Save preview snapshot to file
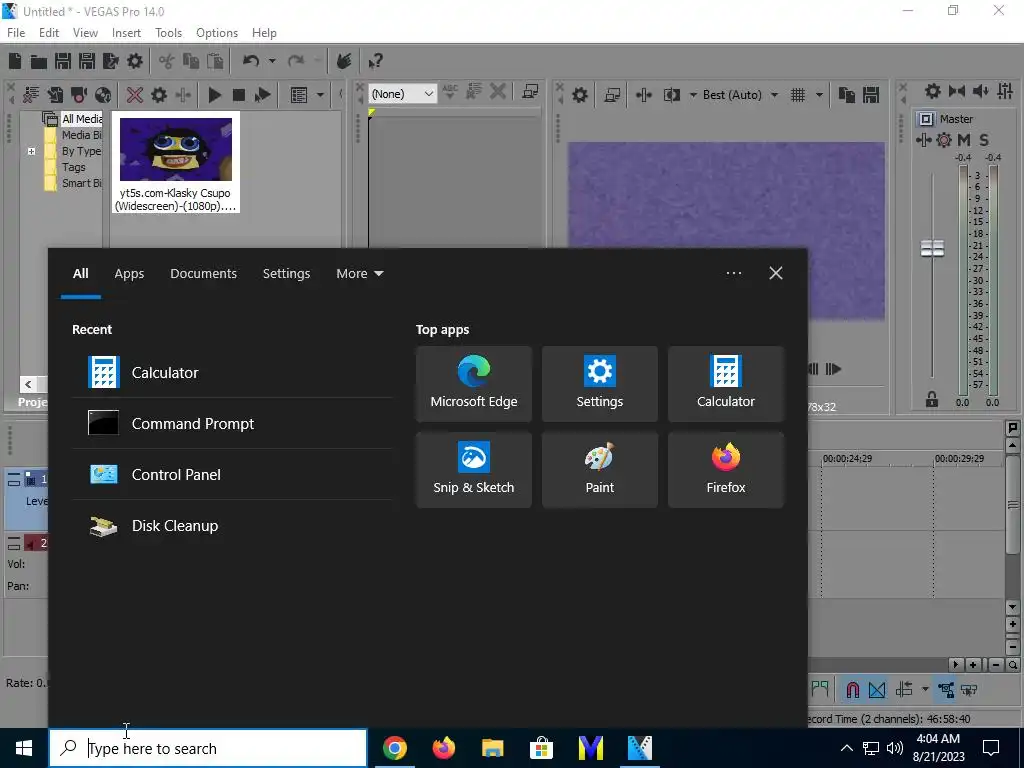Screen dimensions: 1024x768 (871, 95)
